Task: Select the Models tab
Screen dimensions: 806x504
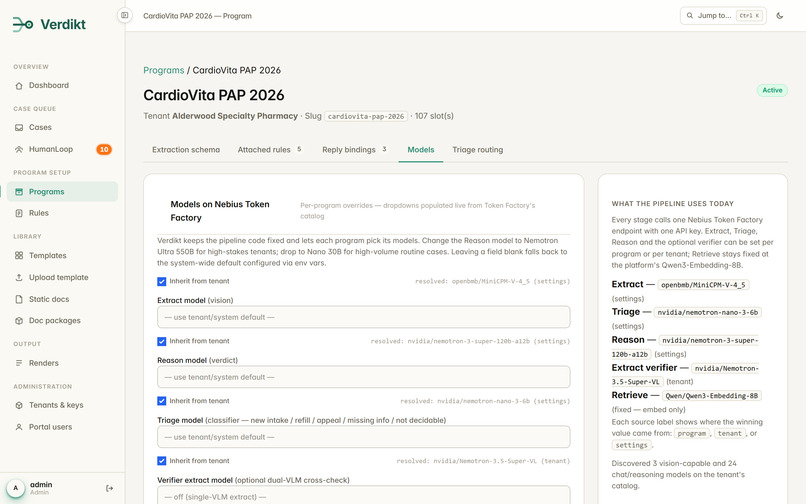Action: coord(420,150)
